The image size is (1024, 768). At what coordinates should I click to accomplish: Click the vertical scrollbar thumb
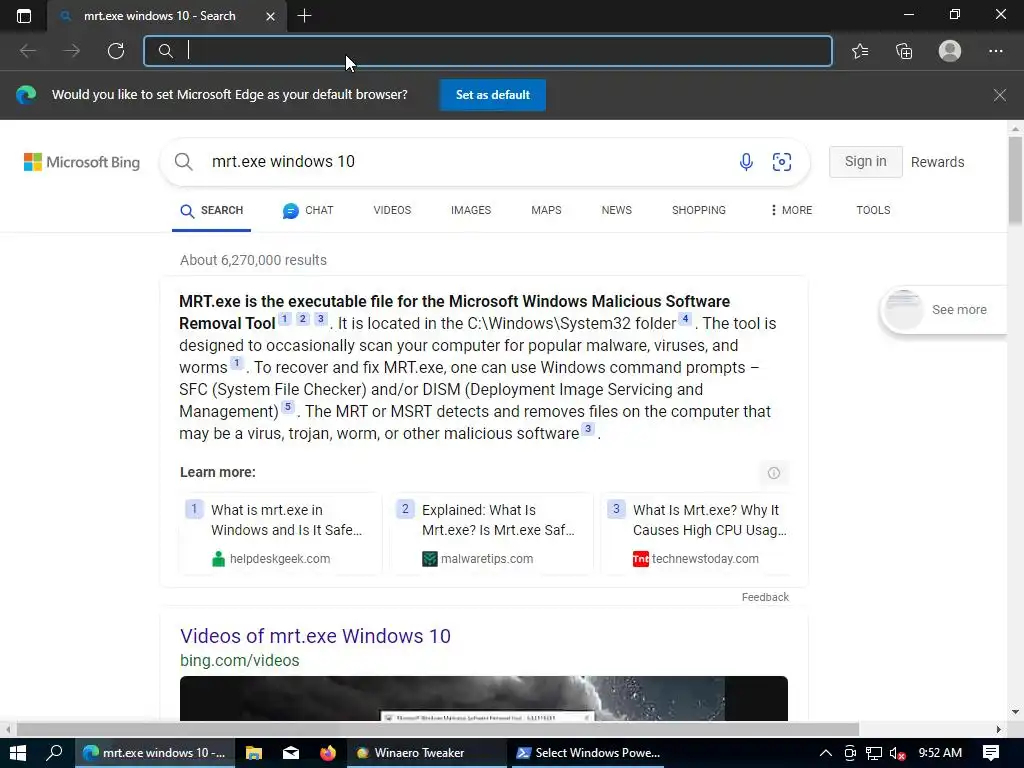click(1015, 180)
